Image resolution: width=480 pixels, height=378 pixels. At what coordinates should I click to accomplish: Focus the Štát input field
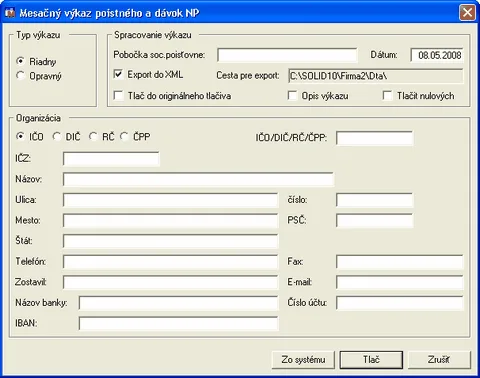click(x=170, y=241)
